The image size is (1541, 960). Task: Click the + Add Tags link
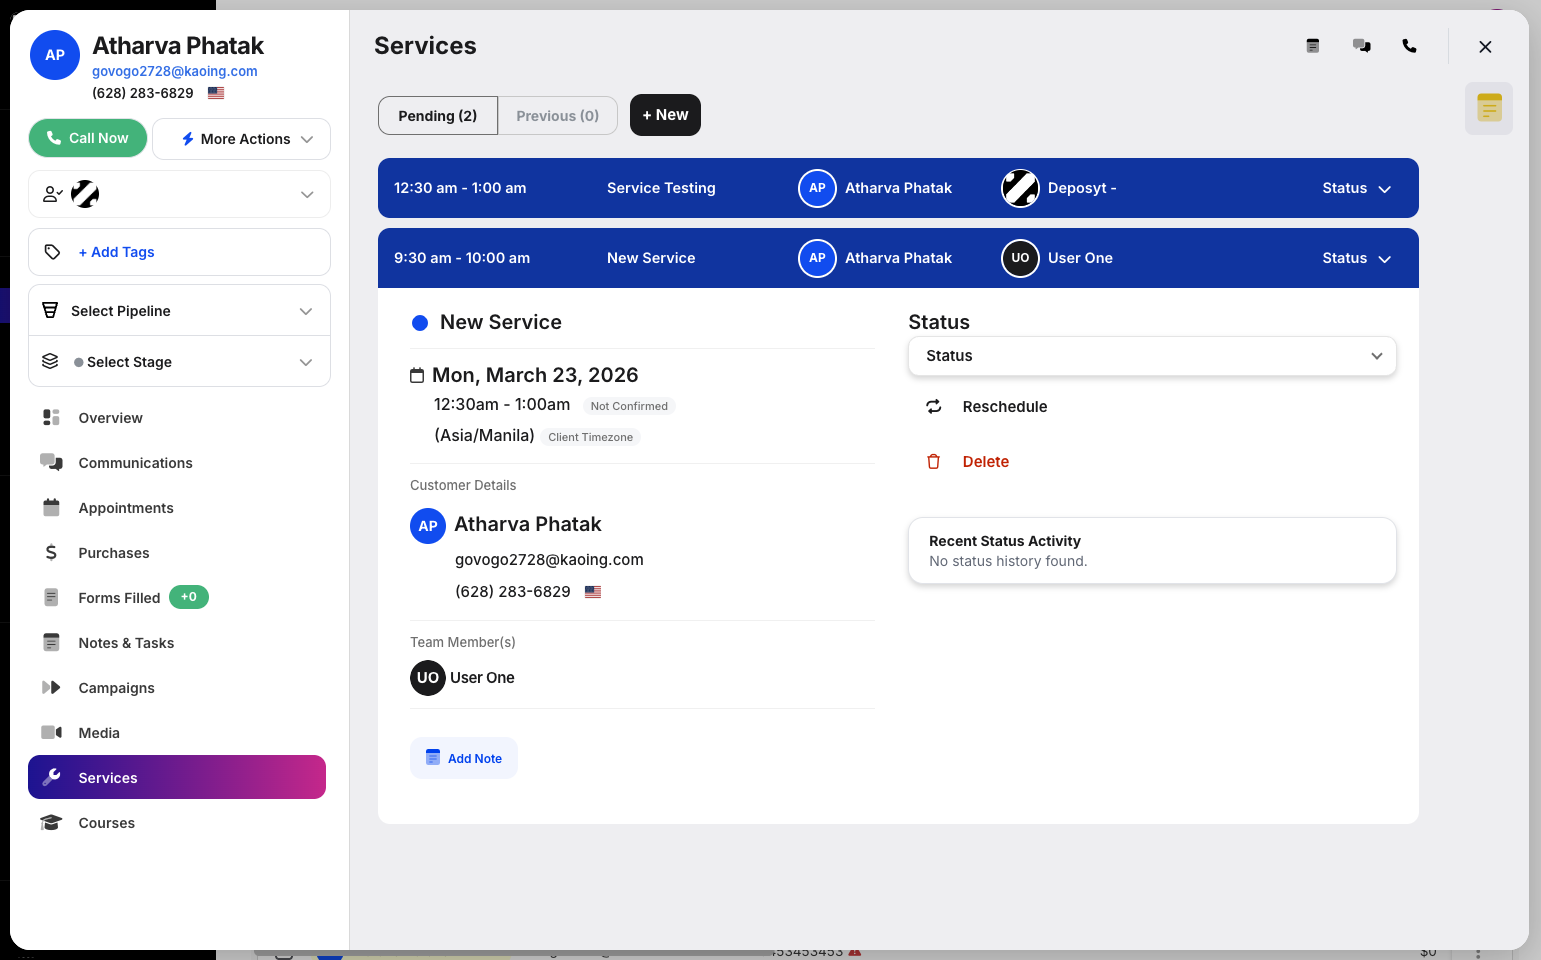pyautogui.click(x=116, y=252)
